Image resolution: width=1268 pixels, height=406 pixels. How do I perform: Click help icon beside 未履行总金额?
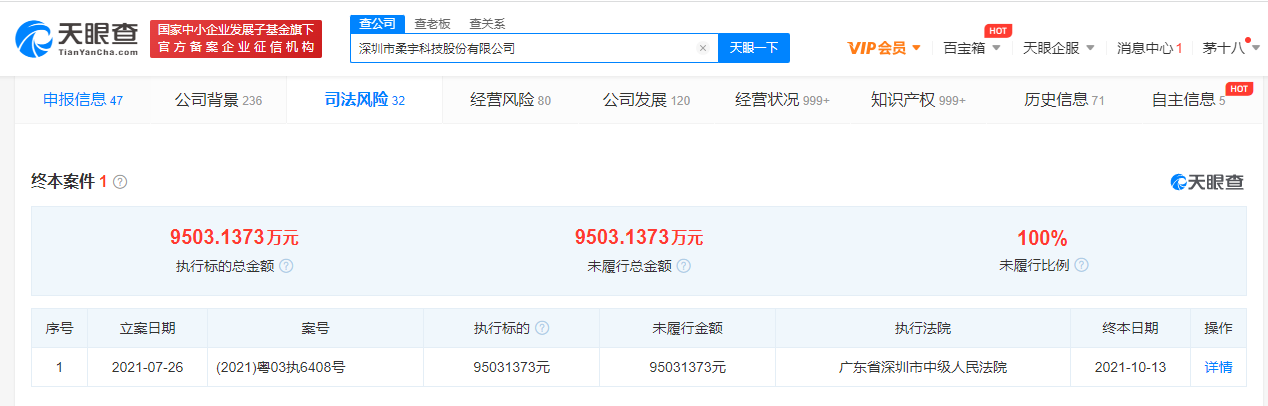(x=683, y=266)
